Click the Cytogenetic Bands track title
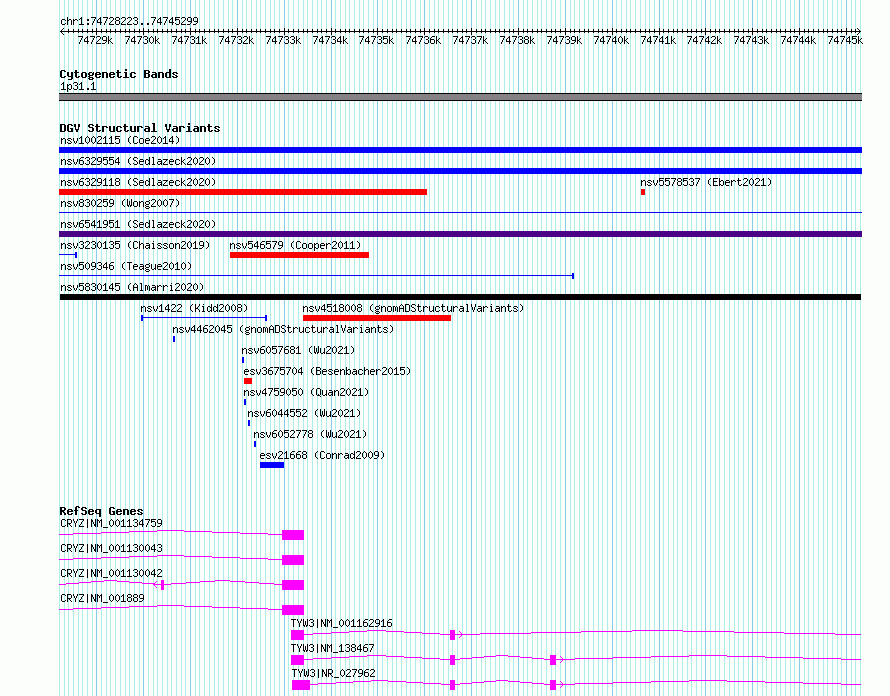The image size is (890, 696). [119, 74]
